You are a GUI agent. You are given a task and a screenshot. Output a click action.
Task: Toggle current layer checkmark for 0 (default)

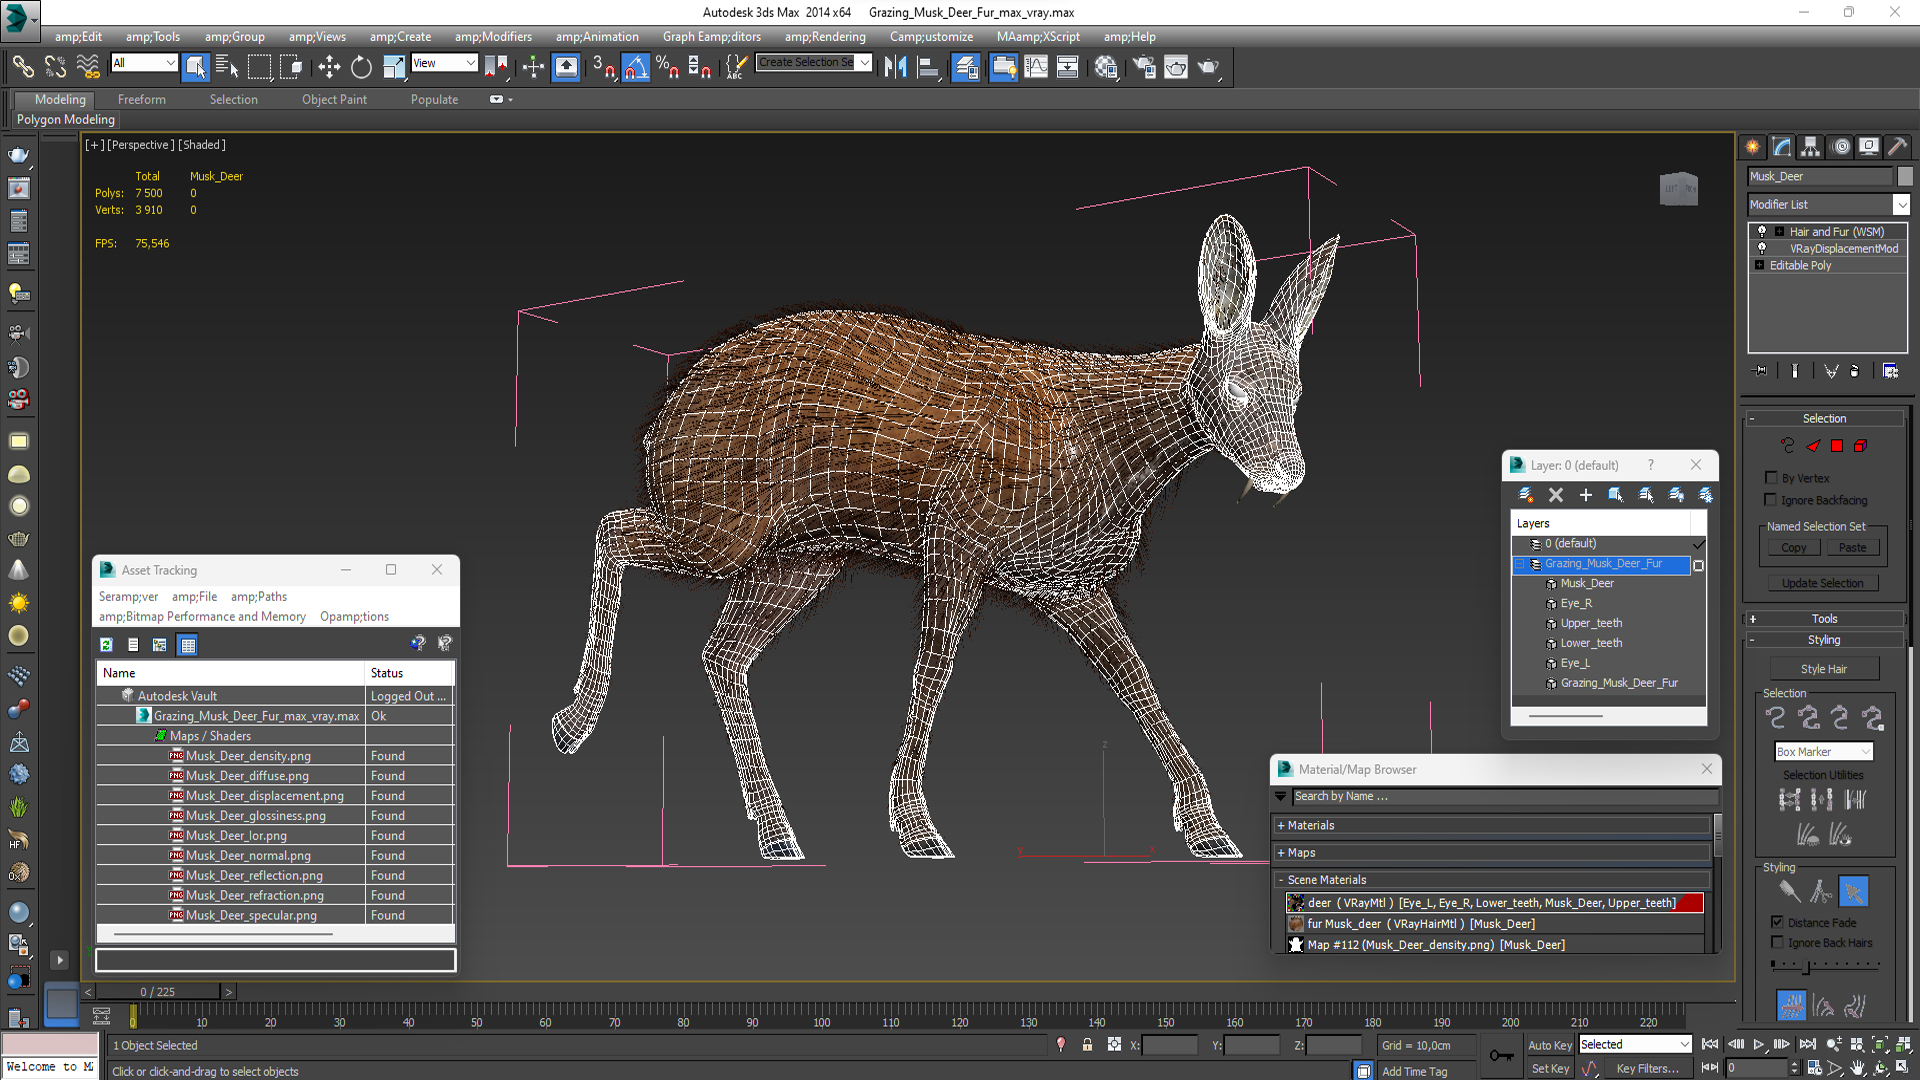[1698, 544]
